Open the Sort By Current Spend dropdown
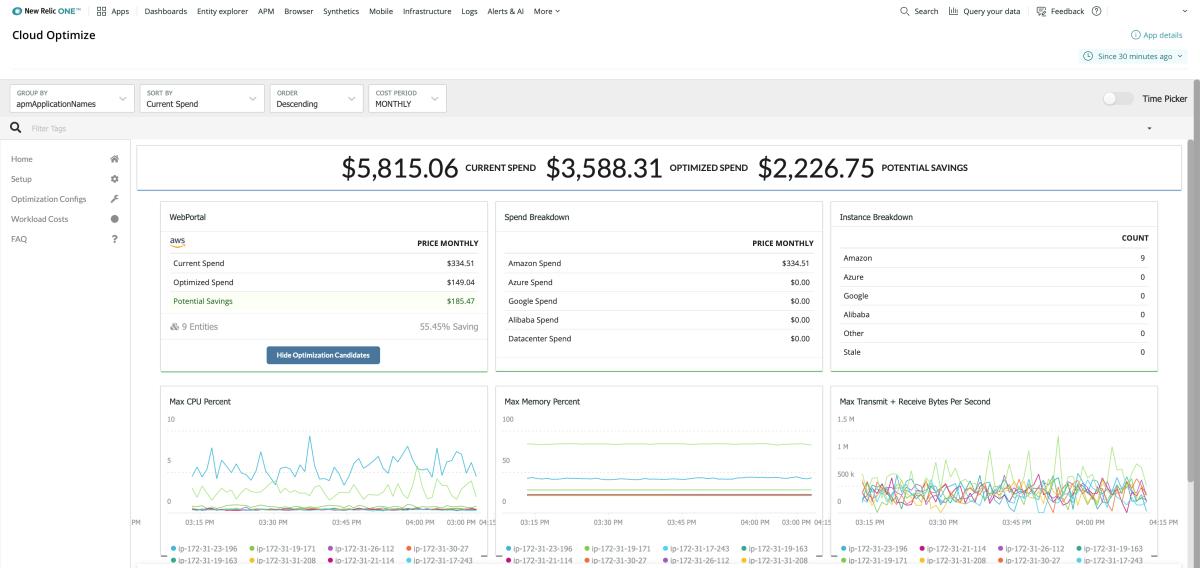The height and width of the screenshot is (568, 1200). [x=201, y=98]
